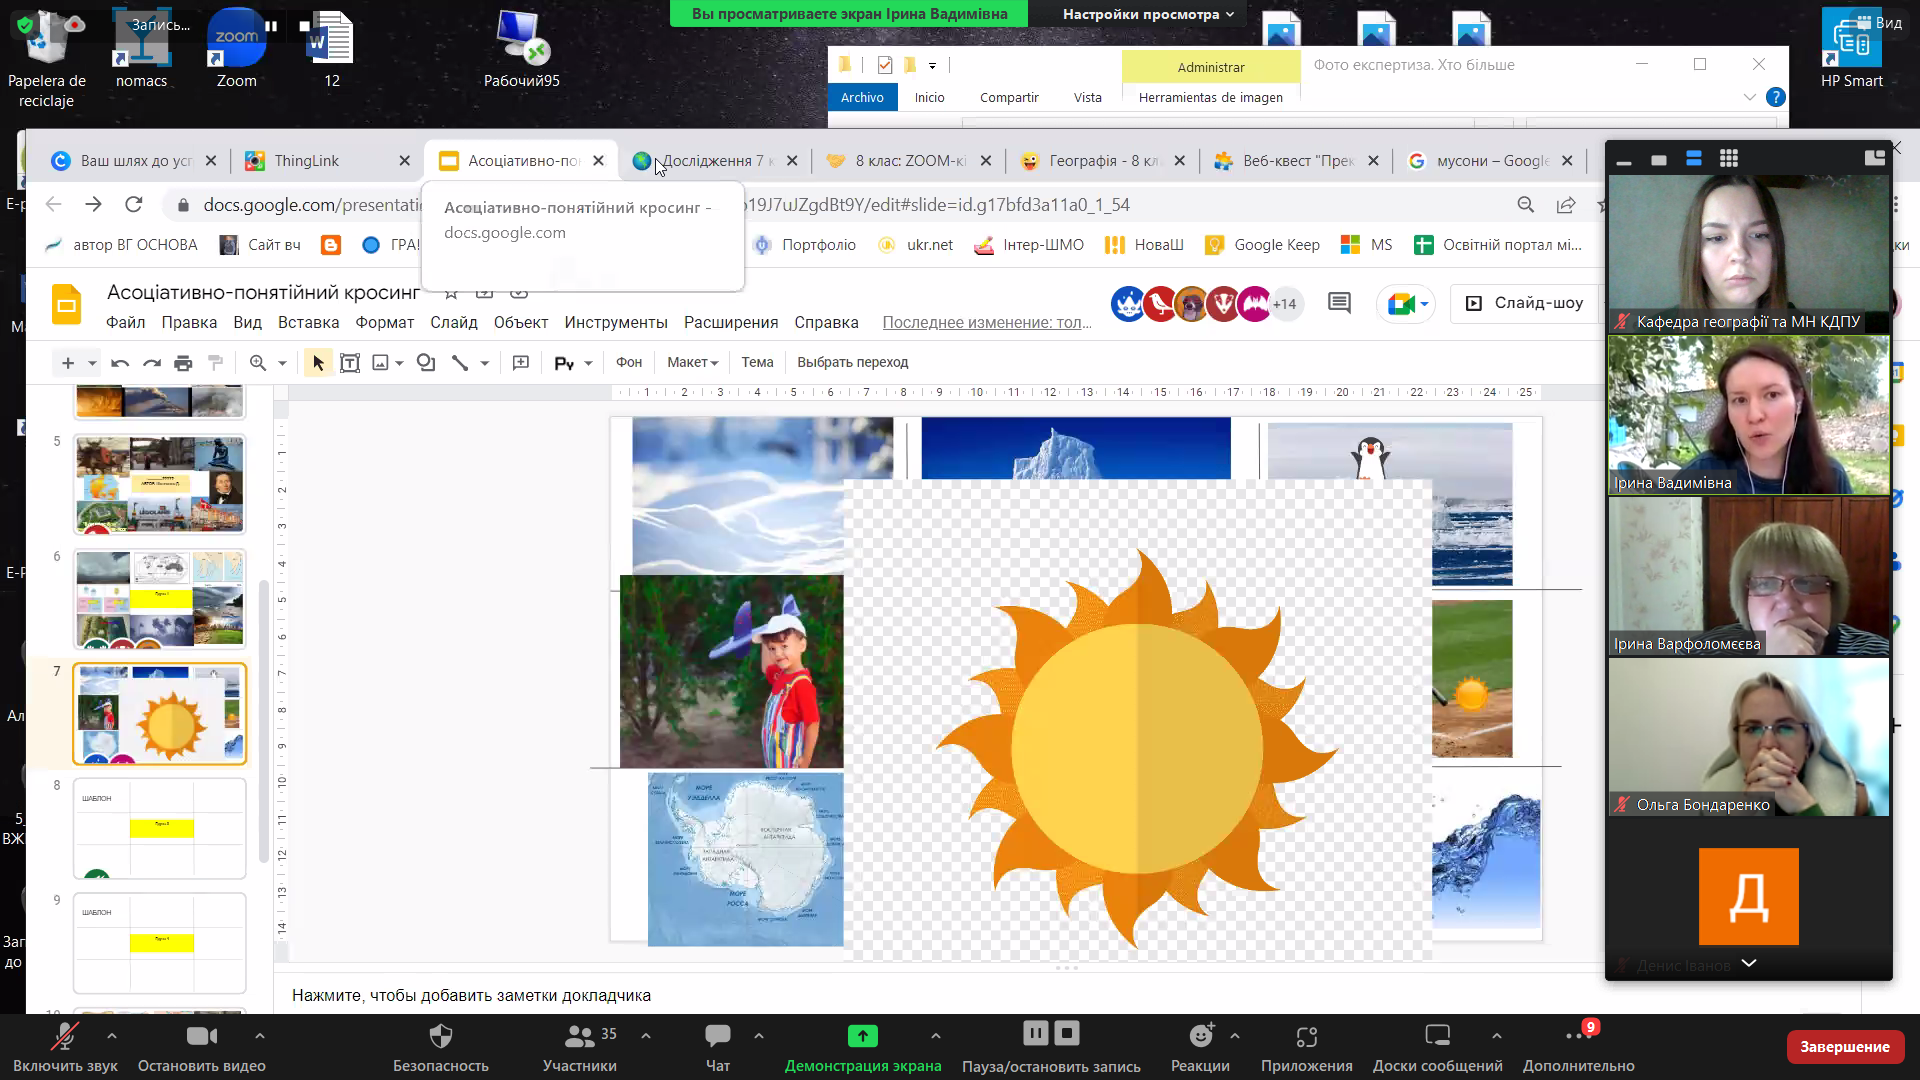The width and height of the screenshot is (1920, 1080).
Task: Go forward in browser
Action: point(93,205)
